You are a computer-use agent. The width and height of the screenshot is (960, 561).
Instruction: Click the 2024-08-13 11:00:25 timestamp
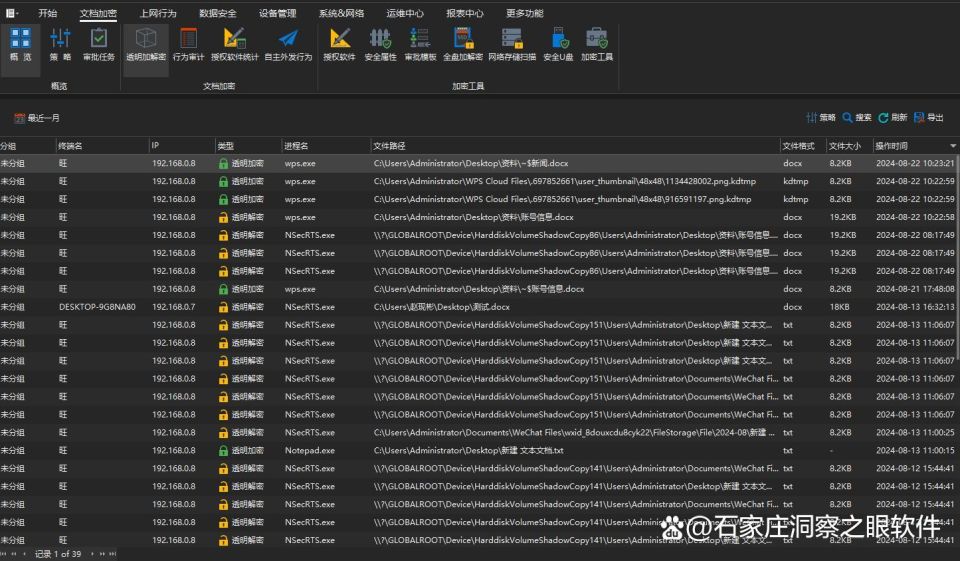[915, 432]
